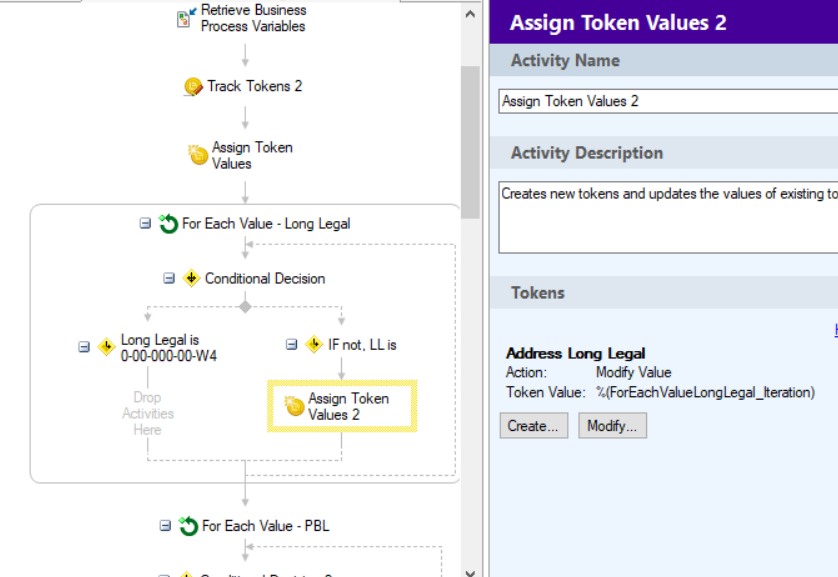Screen dimensions: 838x577
Task: Click the Track Tokens 2 activity icon
Action: pyautogui.click(x=193, y=87)
